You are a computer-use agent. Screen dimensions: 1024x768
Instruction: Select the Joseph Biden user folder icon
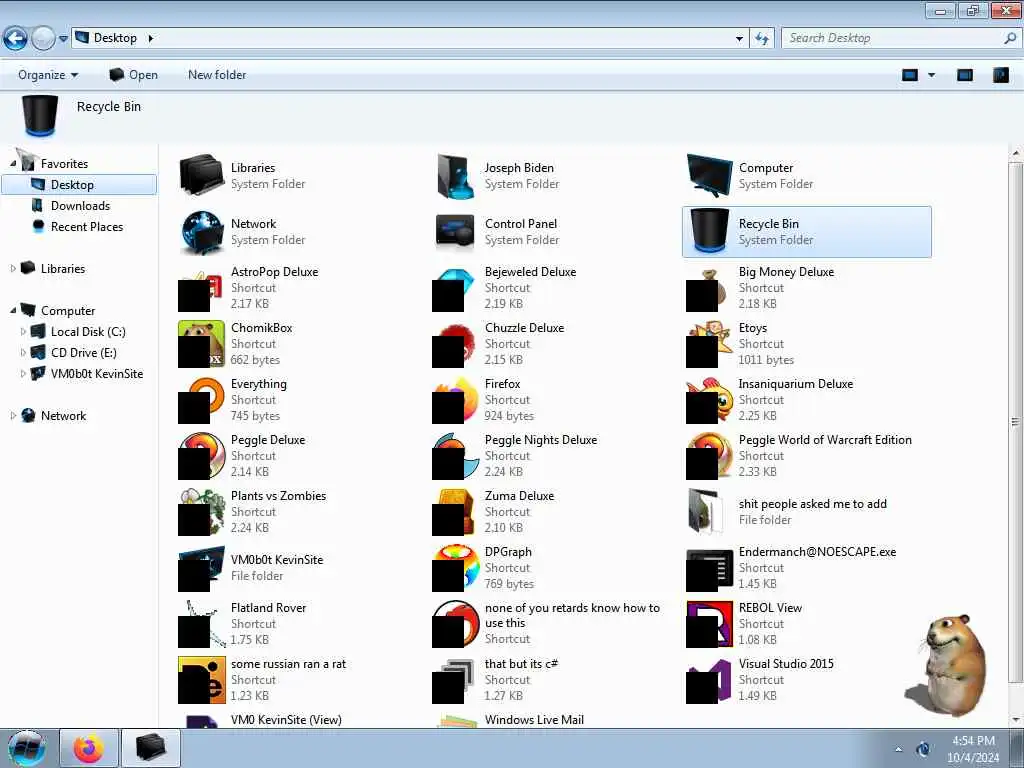(455, 175)
